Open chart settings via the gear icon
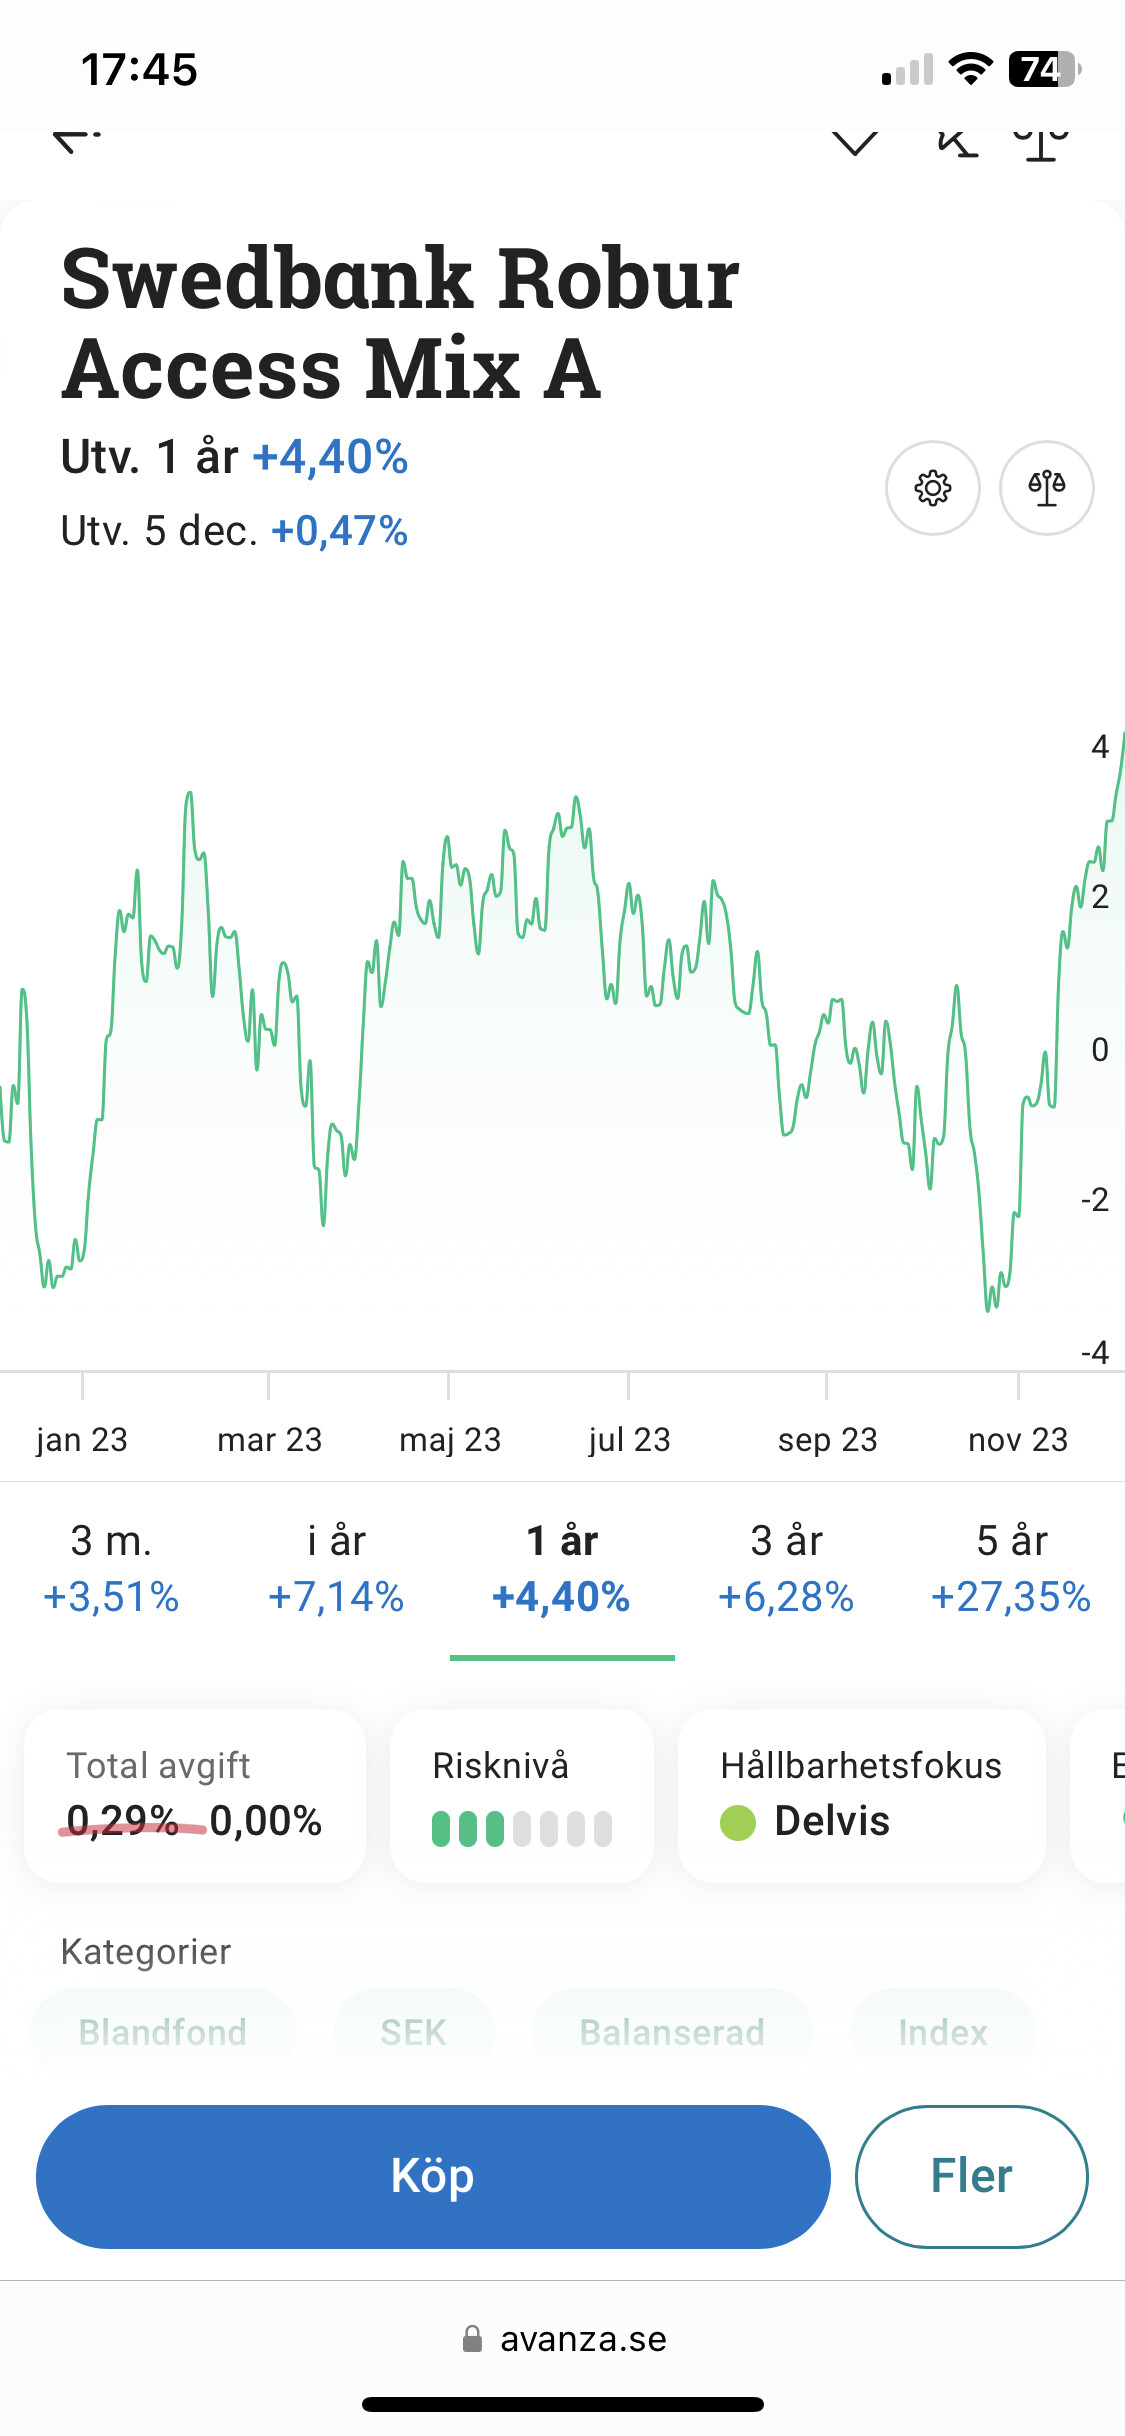 (x=932, y=488)
